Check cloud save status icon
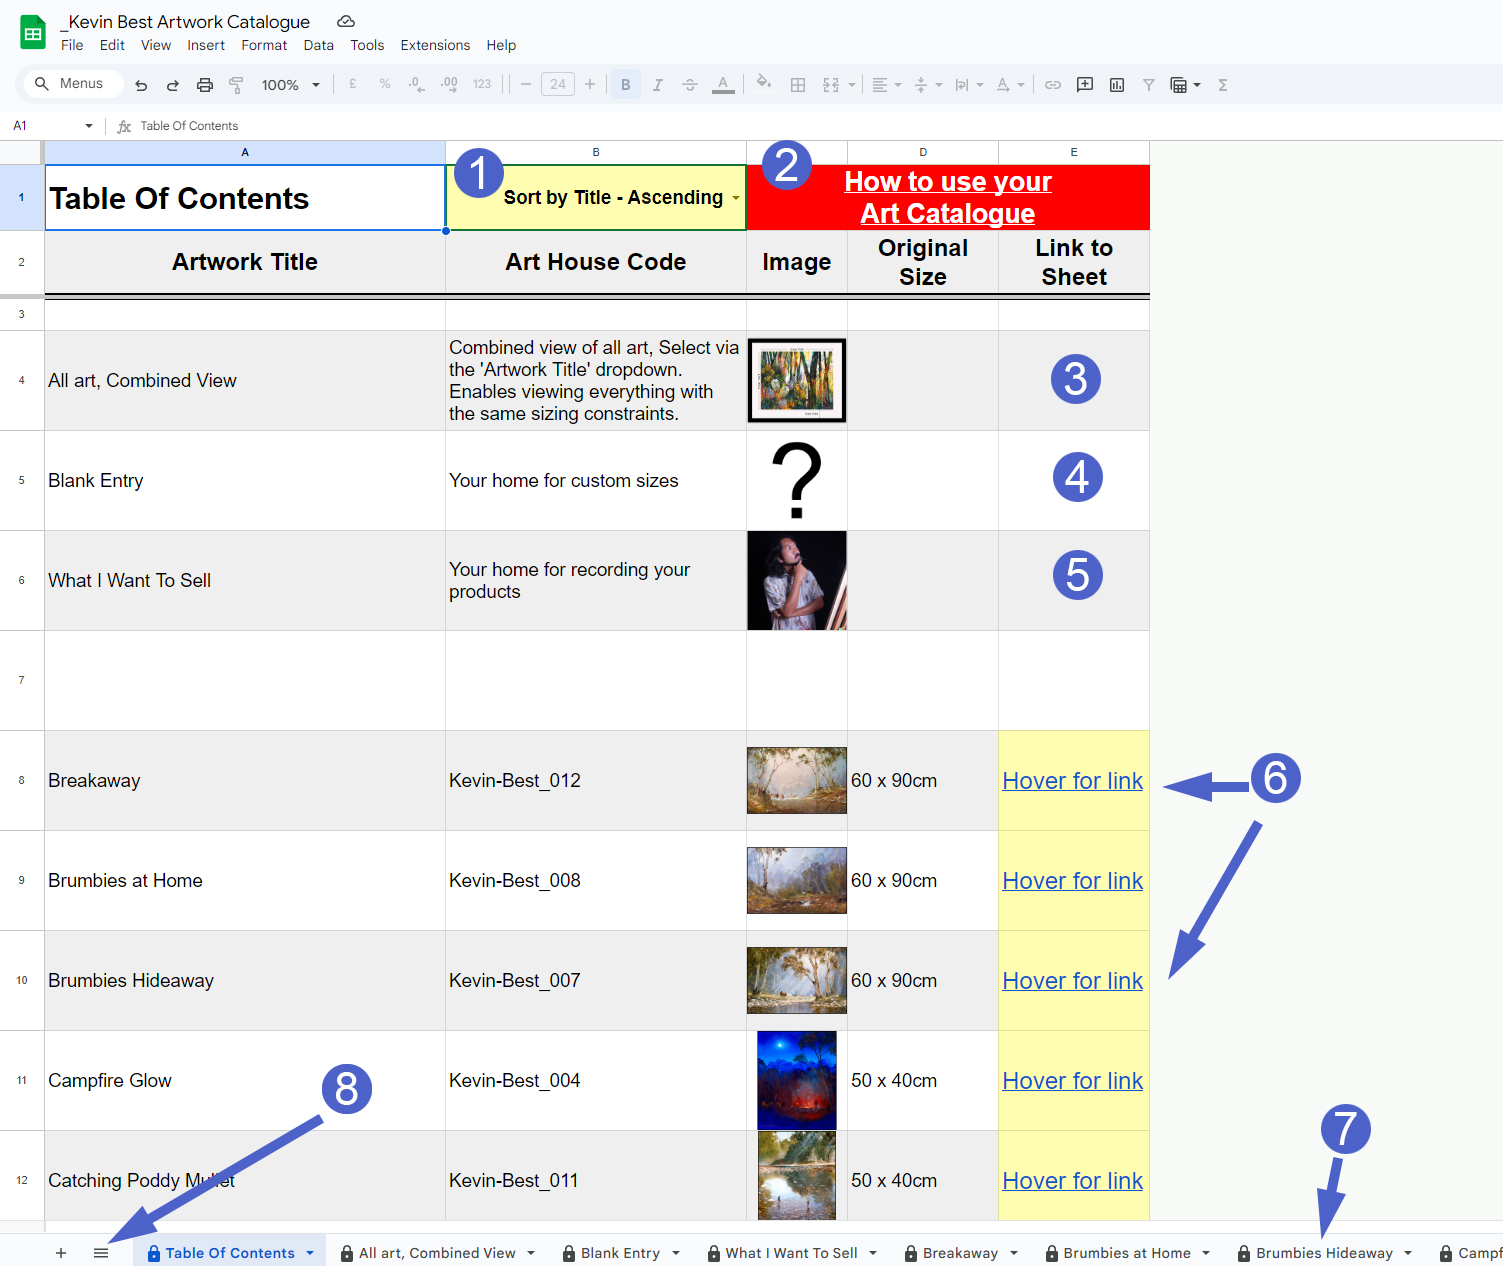 [346, 21]
